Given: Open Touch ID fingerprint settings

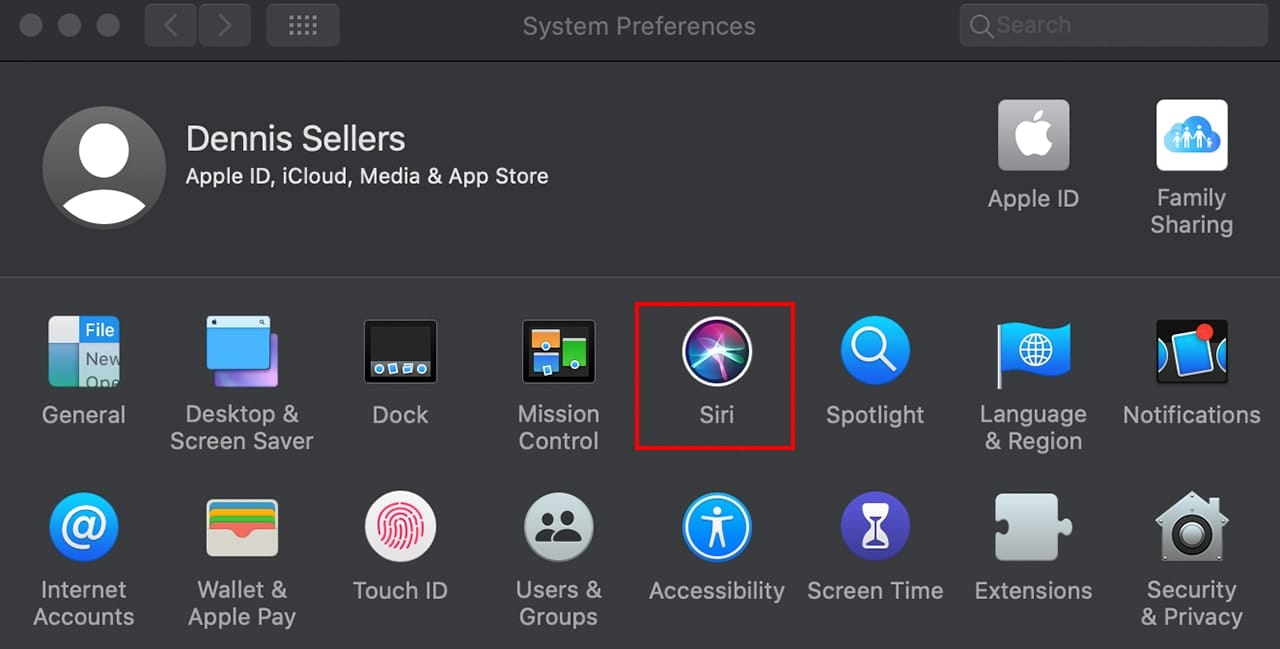Looking at the screenshot, I should (400, 528).
